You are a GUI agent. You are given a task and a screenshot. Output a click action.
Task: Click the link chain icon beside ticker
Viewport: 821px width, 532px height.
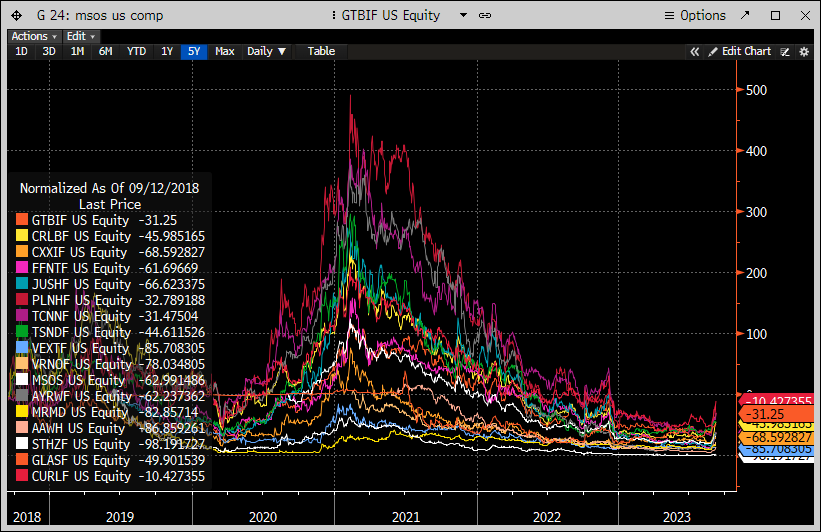pos(485,16)
